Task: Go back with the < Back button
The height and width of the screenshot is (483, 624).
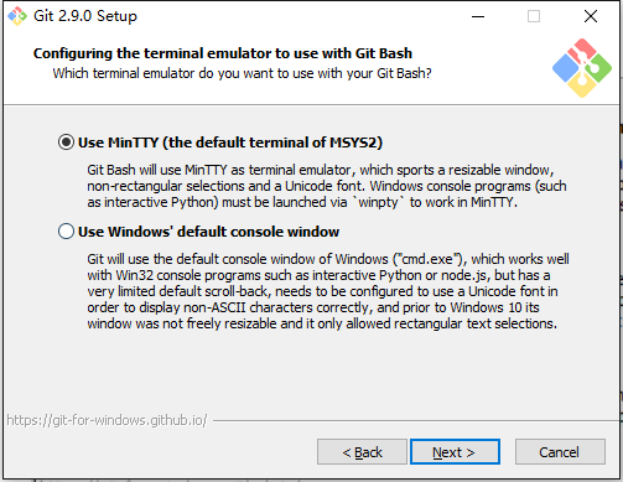Action: pos(362,452)
